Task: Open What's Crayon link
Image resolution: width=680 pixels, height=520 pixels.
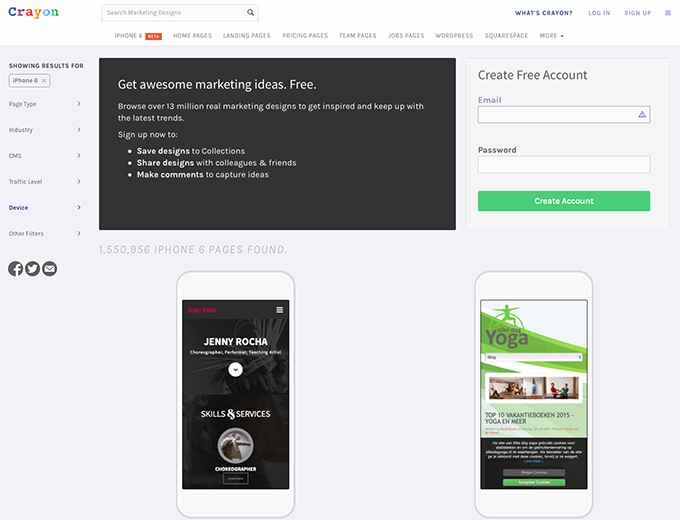Action: click(543, 13)
